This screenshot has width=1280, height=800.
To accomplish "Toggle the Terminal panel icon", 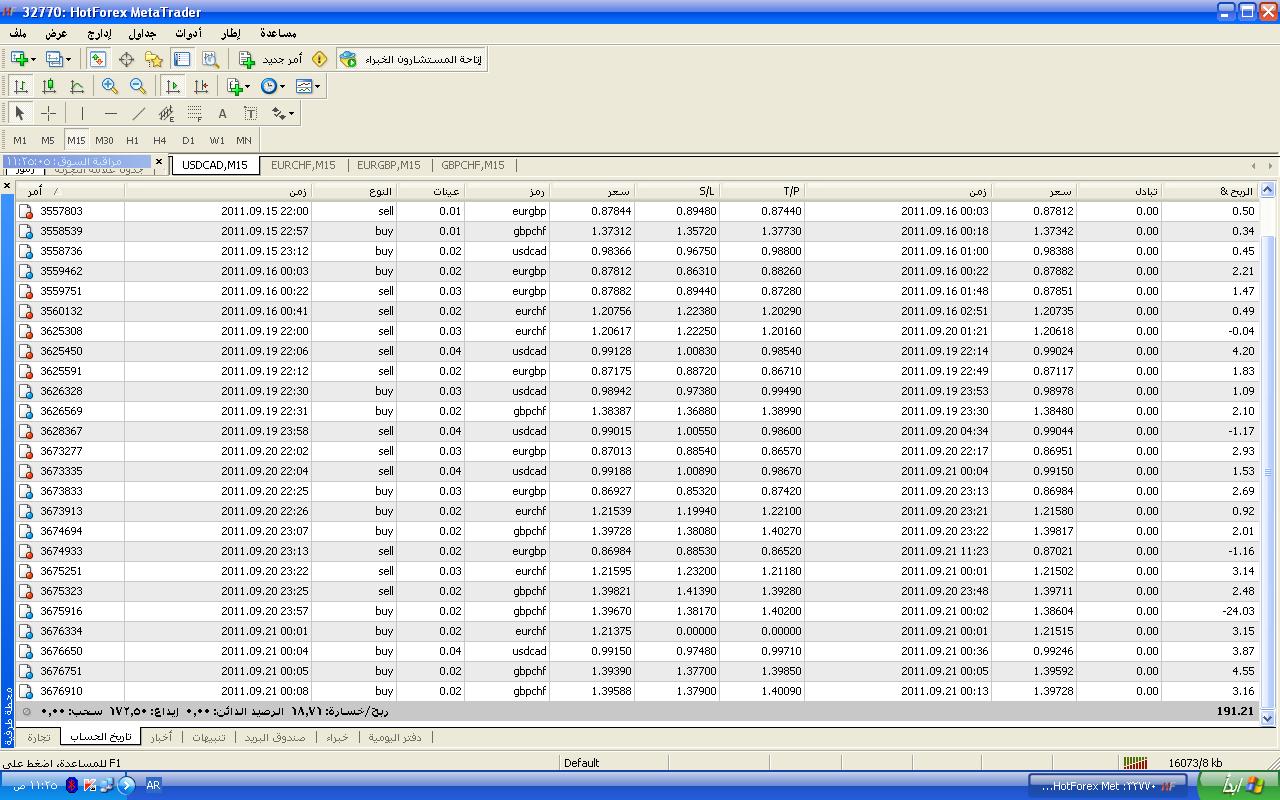I will (181, 60).
